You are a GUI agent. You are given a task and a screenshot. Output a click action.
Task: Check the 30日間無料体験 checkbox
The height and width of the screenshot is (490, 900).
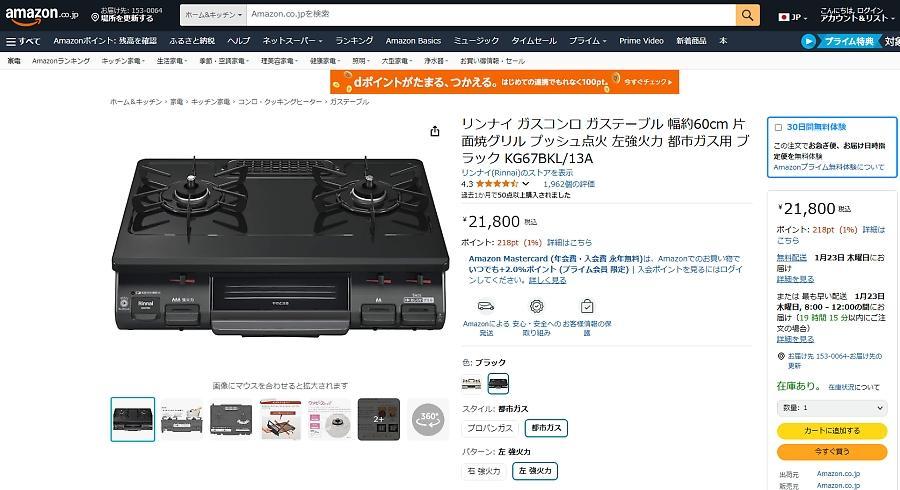(778, 127)
